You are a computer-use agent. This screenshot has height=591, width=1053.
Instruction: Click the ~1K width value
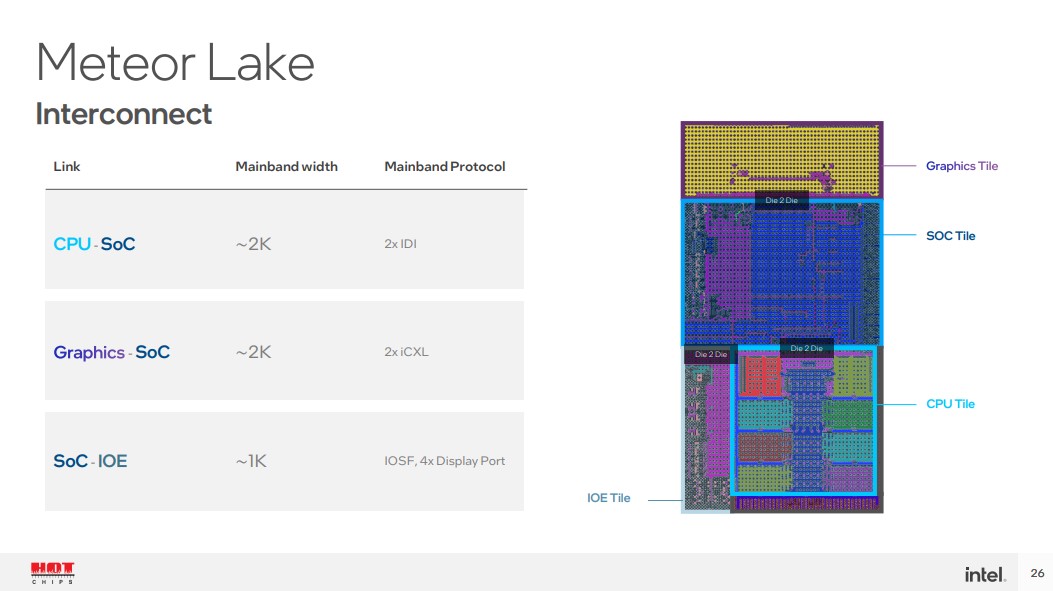point(251,461)
